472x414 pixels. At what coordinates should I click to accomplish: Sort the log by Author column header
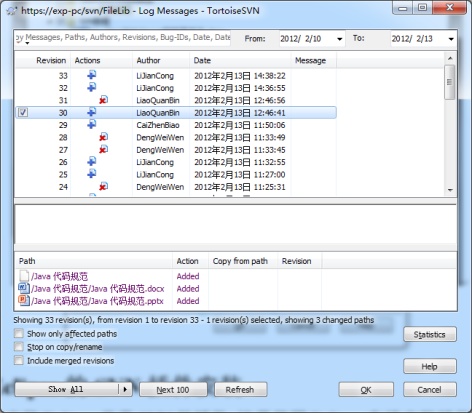point(148,60)
